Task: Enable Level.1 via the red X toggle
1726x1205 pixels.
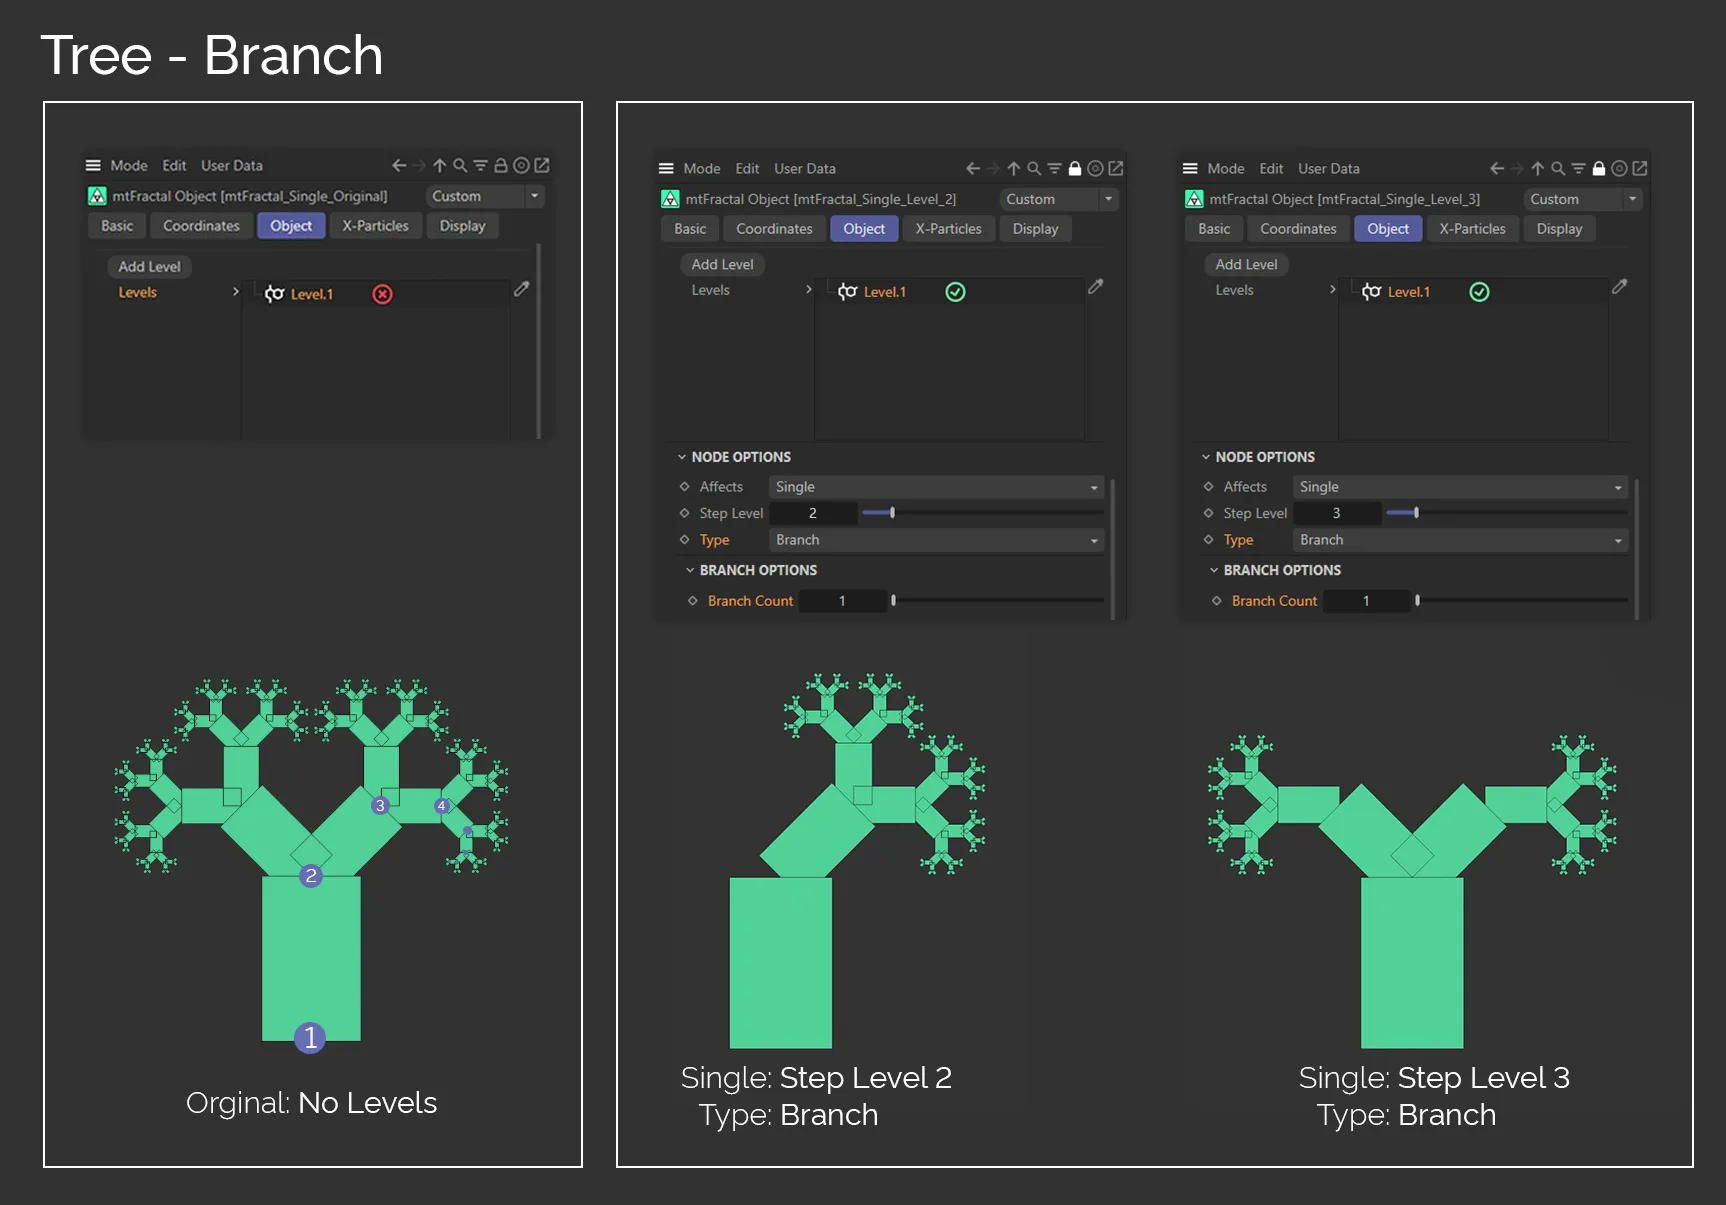Action: 382,294
